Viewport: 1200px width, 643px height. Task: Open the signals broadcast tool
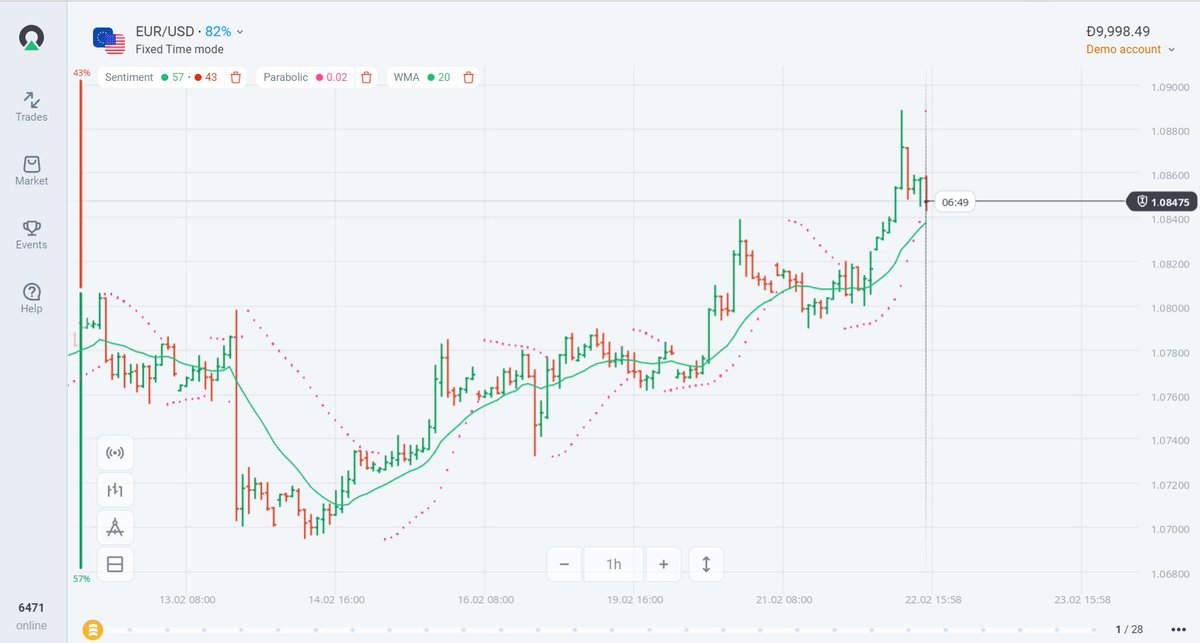(115, 453)
